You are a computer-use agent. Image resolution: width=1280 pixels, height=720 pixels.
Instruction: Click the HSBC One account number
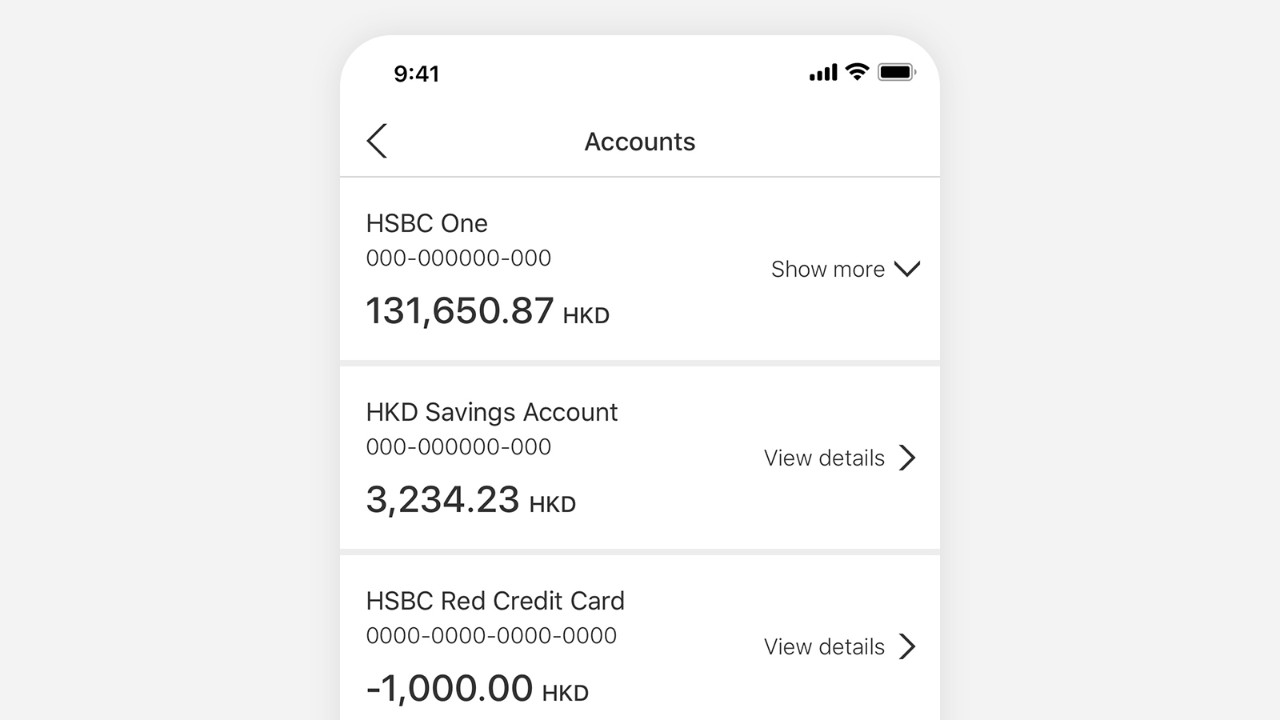[x=459, y=258]
